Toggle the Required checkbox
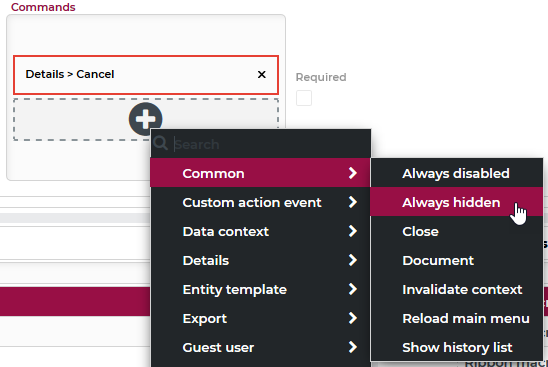The width and height of the screenshot is (548, 367). pos(304,98)
